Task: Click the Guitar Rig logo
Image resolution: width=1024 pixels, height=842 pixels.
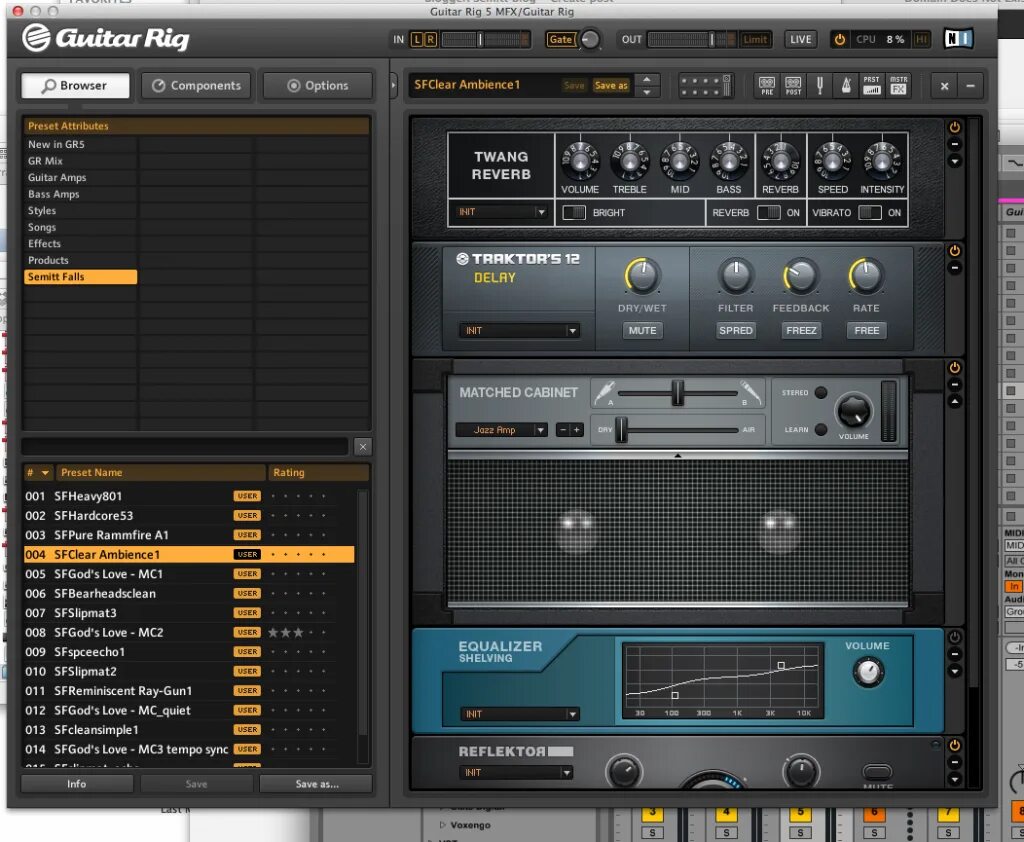Action: click(106, 38)
